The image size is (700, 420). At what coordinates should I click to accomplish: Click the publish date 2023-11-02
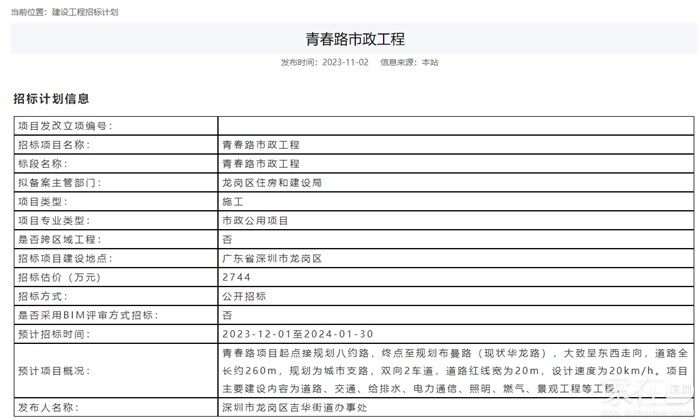click(x=345, y=62)
